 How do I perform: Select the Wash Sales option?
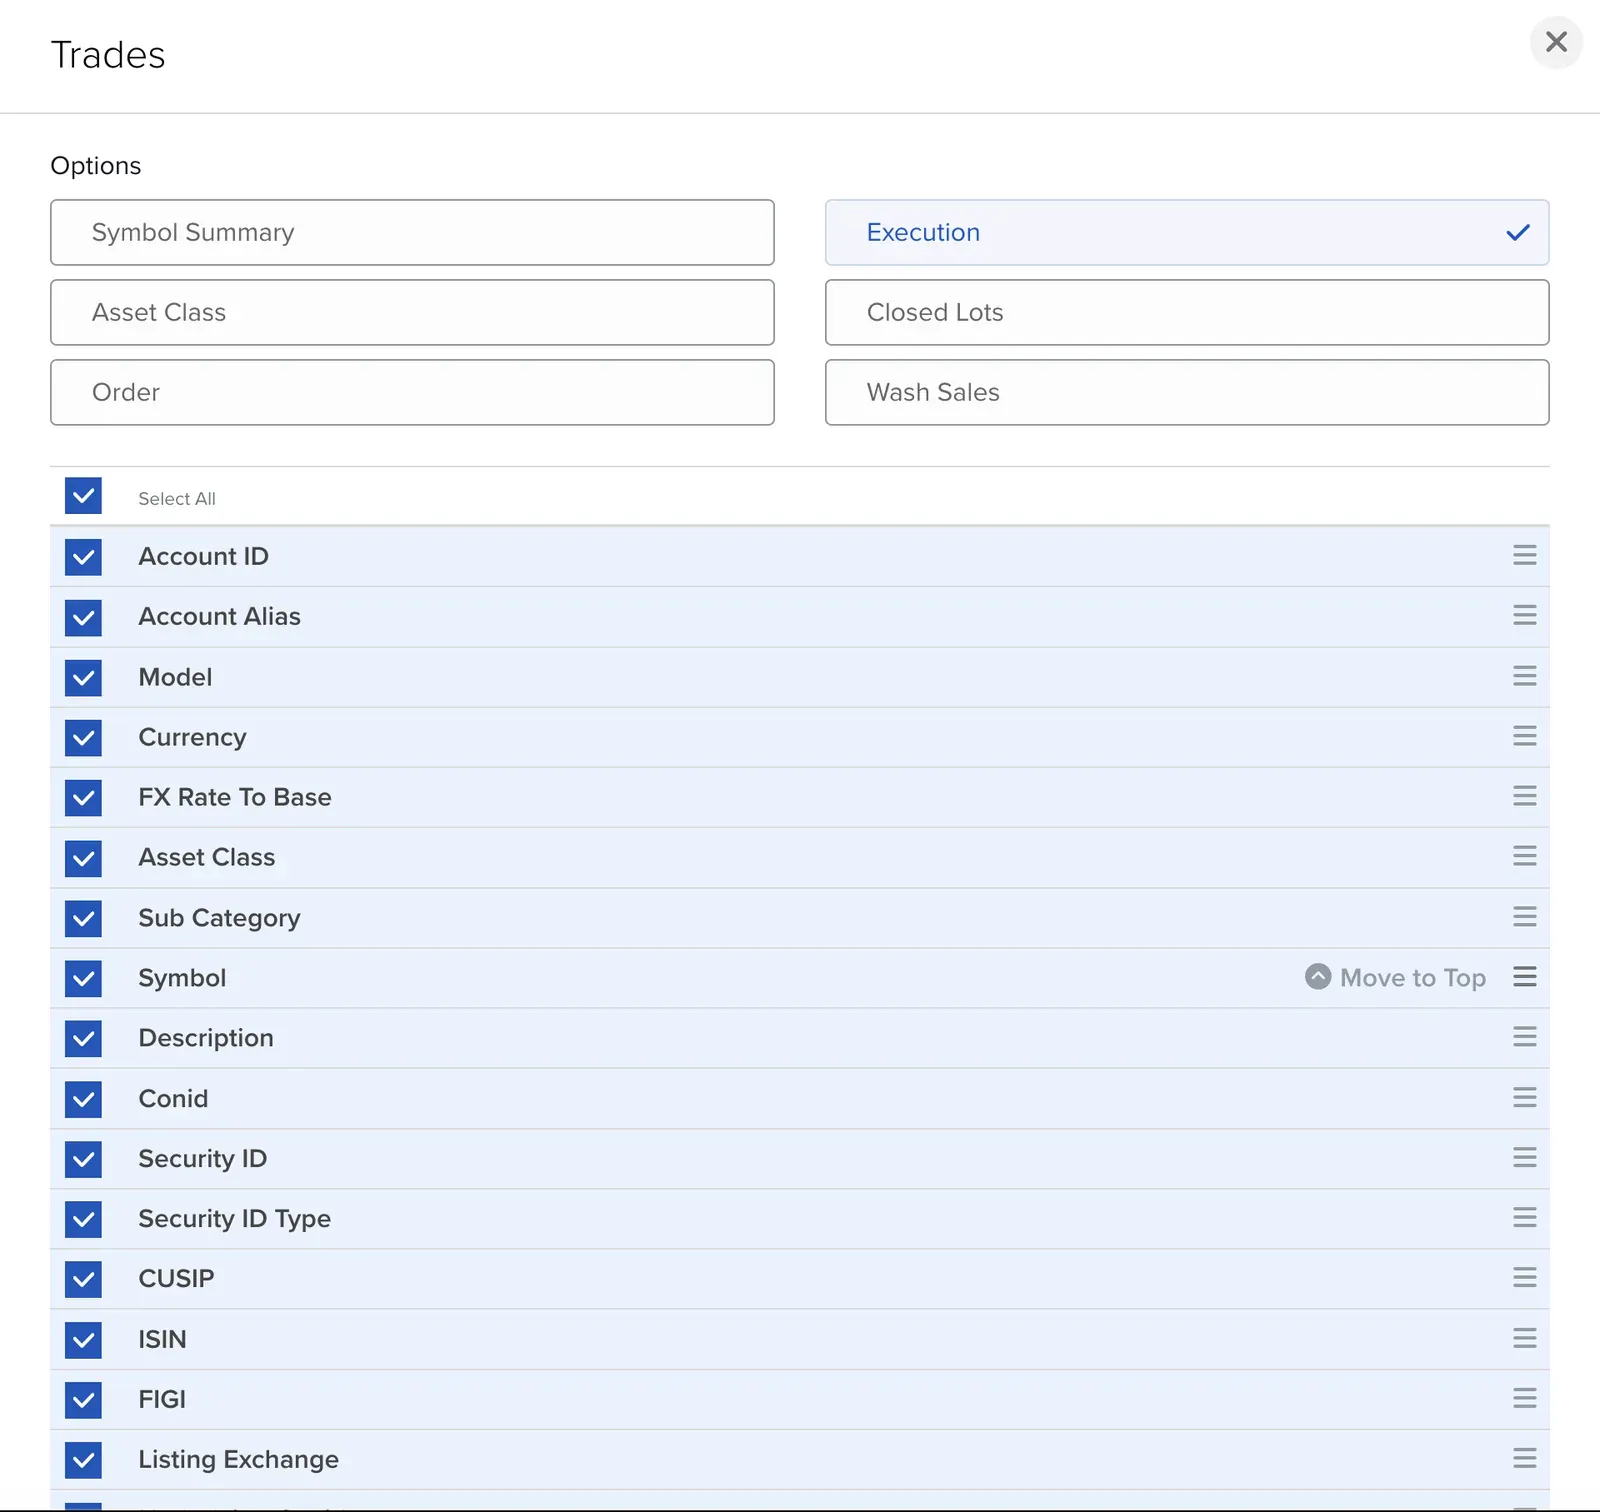(1187, 392)
